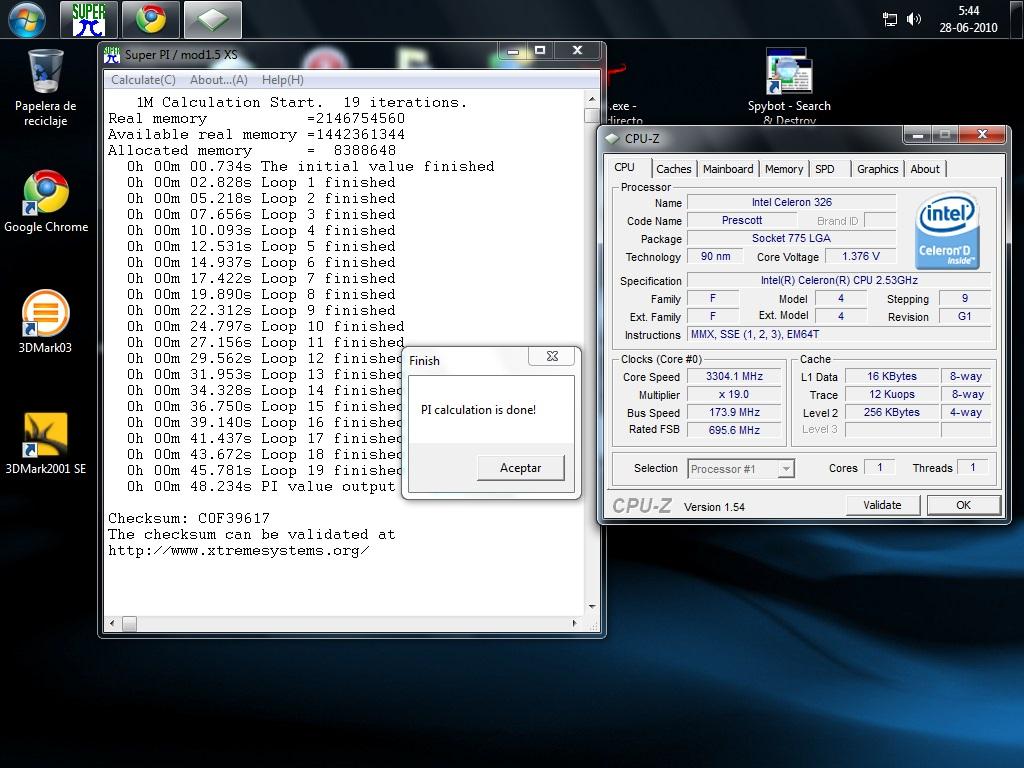The height and width of the screenshot is (768, 1024).
Task: Switch to the Mainboard tab in CPU-Z
Action: [x=728, y=169]
